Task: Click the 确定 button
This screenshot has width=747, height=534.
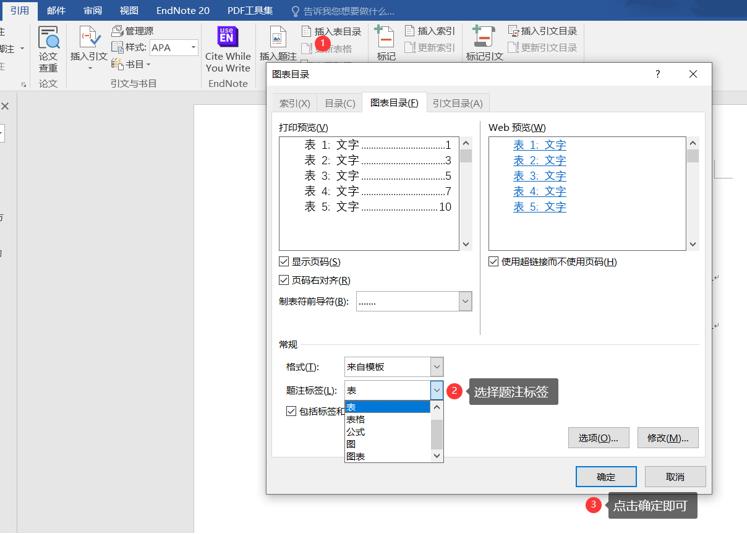Action: 606,476
